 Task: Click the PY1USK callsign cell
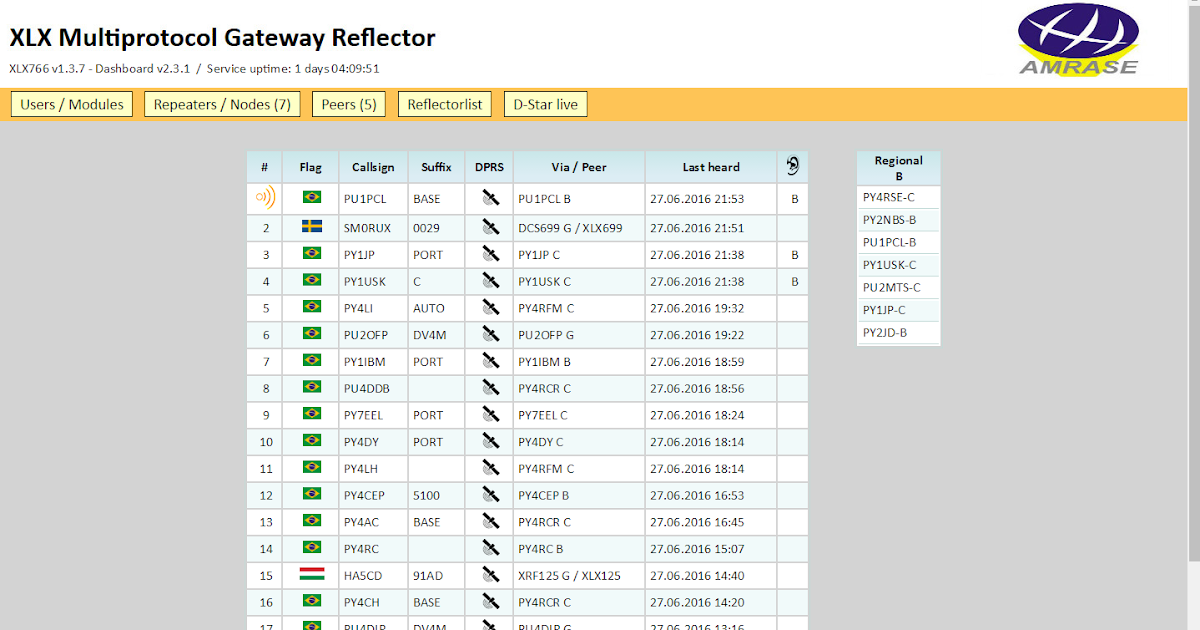point(370,281)
